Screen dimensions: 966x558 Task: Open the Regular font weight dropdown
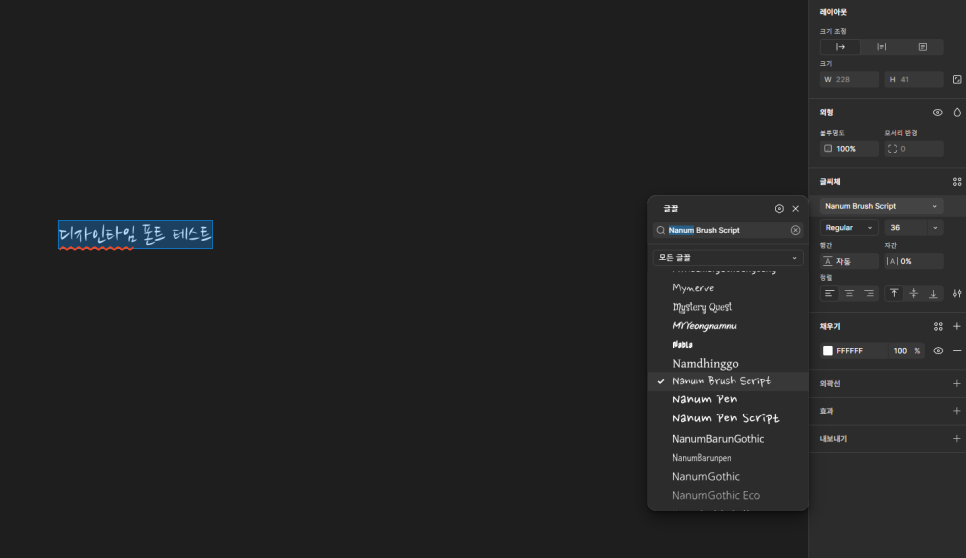tap(848, 228)
